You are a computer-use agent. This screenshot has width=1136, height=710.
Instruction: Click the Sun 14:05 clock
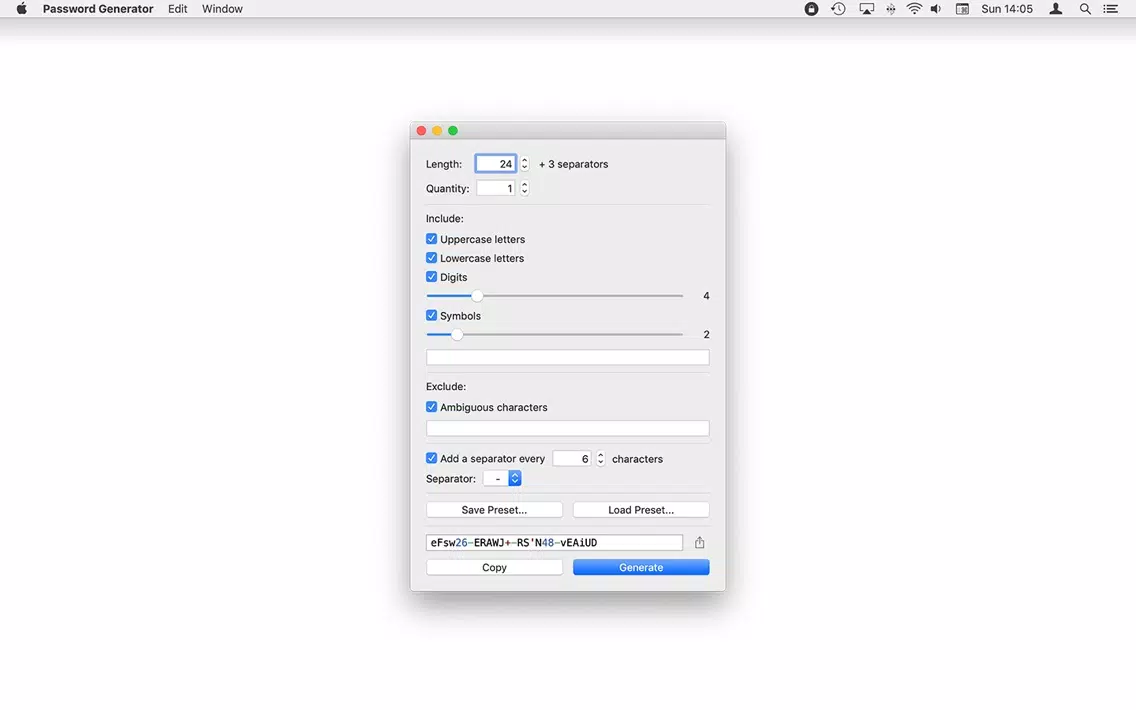1006,9
